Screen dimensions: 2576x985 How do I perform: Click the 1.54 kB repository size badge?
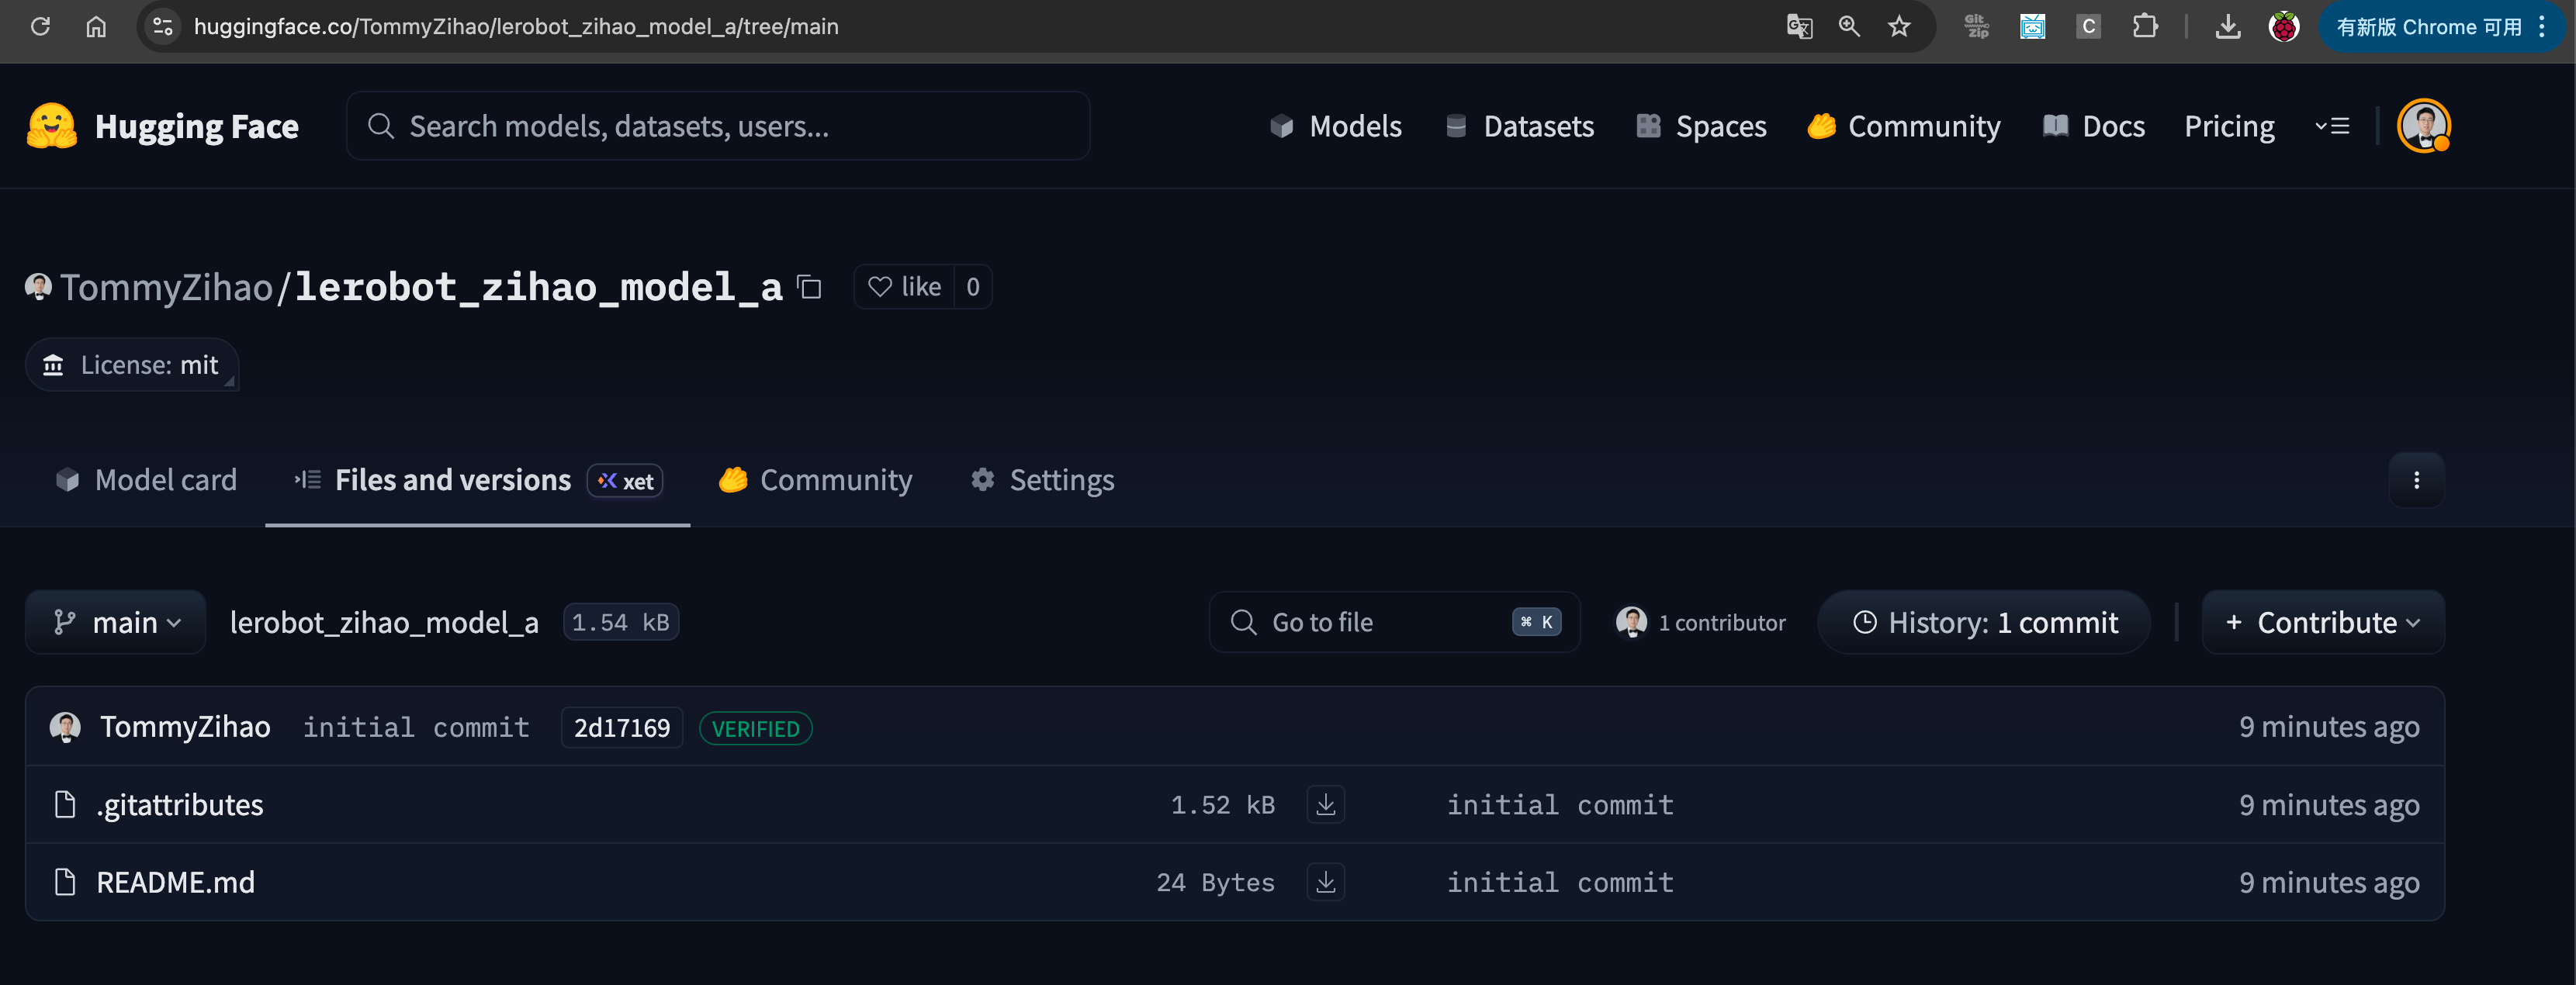(x=621, y=623)
